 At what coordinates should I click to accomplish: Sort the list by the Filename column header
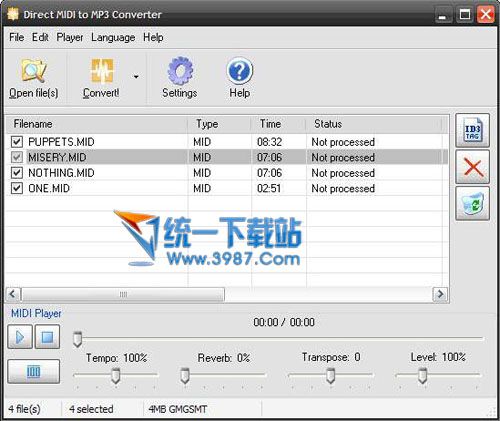97,124
